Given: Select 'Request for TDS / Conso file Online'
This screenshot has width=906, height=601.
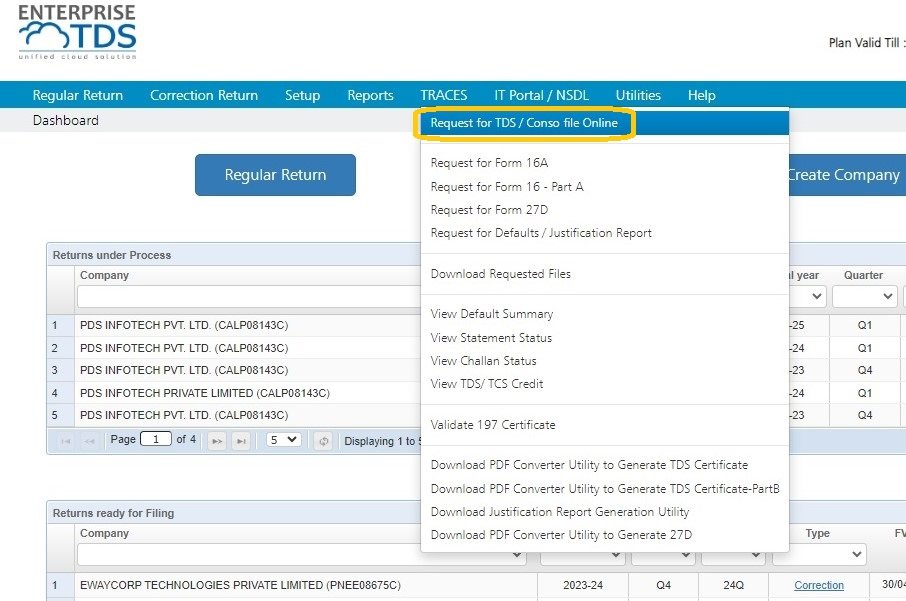Looking at the screenshot, I should (527, 123).
